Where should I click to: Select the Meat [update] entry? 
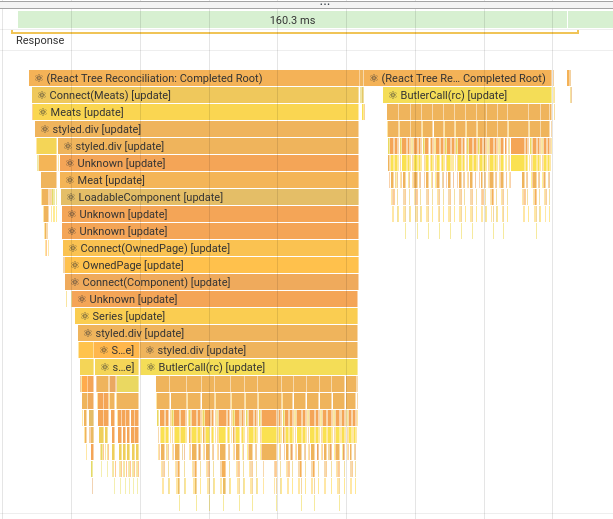[209, 180]
